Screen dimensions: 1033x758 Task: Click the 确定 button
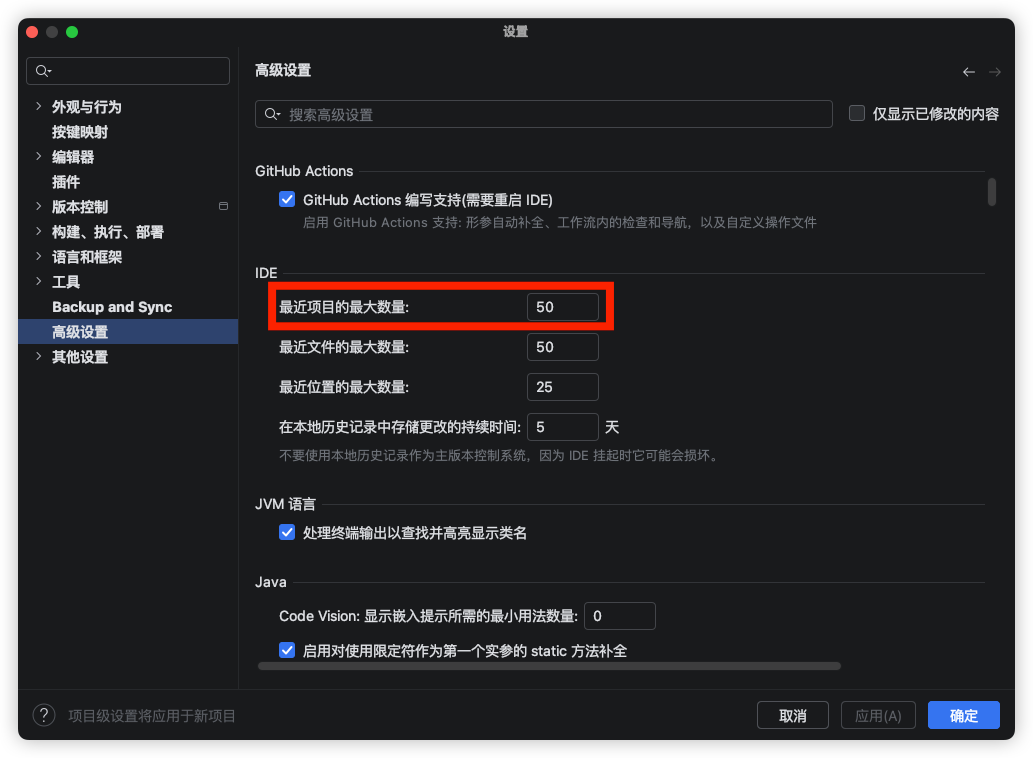[x=963, y=716]
